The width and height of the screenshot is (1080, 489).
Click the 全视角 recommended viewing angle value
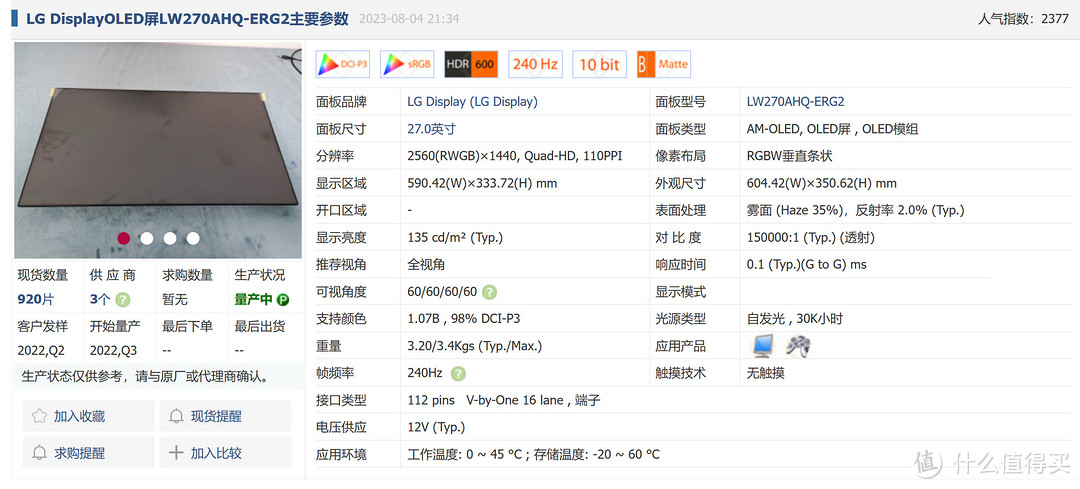point(426,264)
